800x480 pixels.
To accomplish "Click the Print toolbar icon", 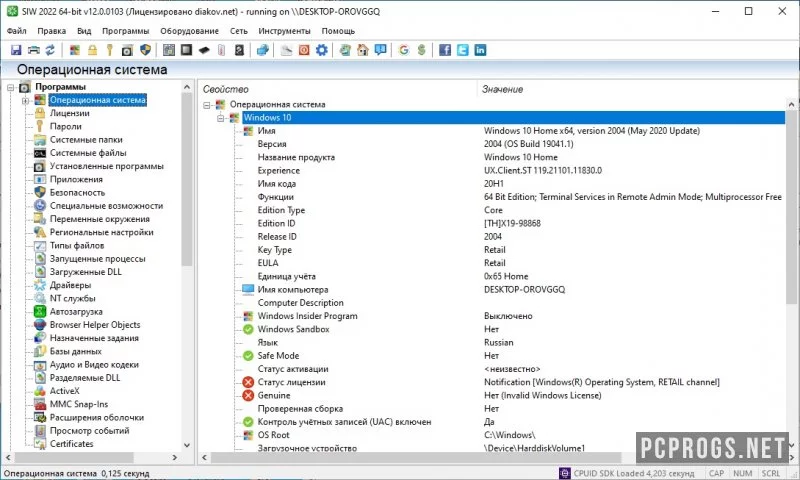I will pyautogui.click(x=33, y=50).
